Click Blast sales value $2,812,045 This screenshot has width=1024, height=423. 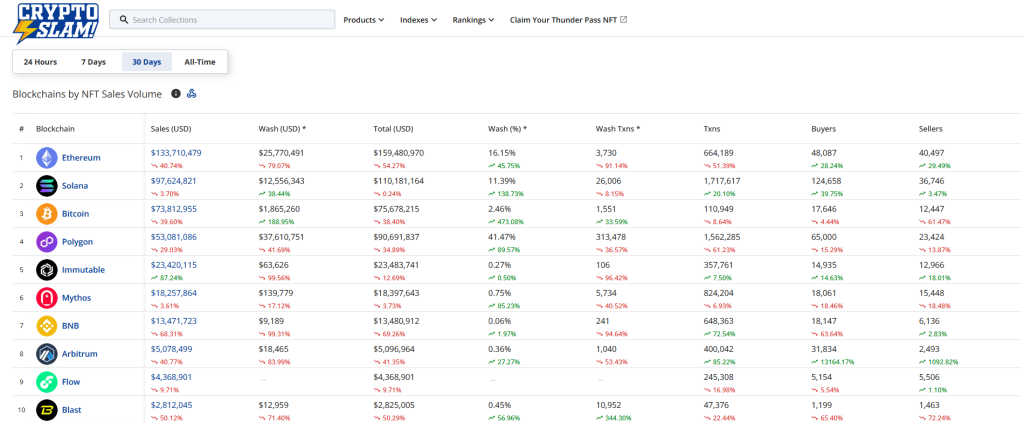tap(171, 406)
